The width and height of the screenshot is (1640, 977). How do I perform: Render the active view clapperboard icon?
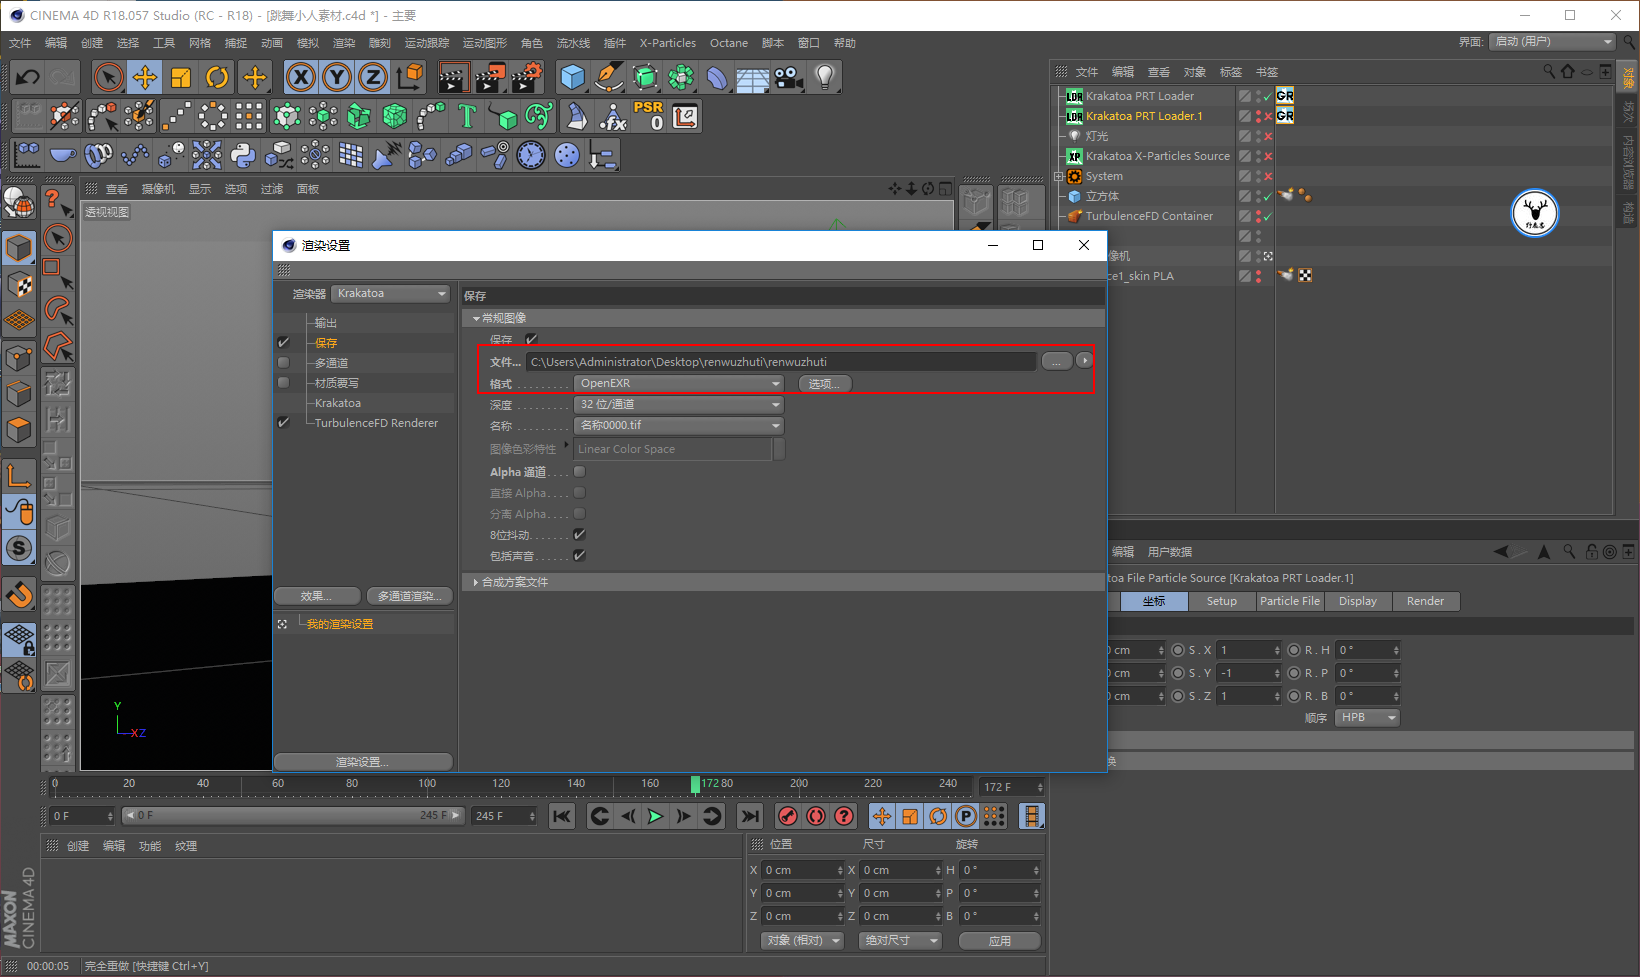(x=453, y=77)
